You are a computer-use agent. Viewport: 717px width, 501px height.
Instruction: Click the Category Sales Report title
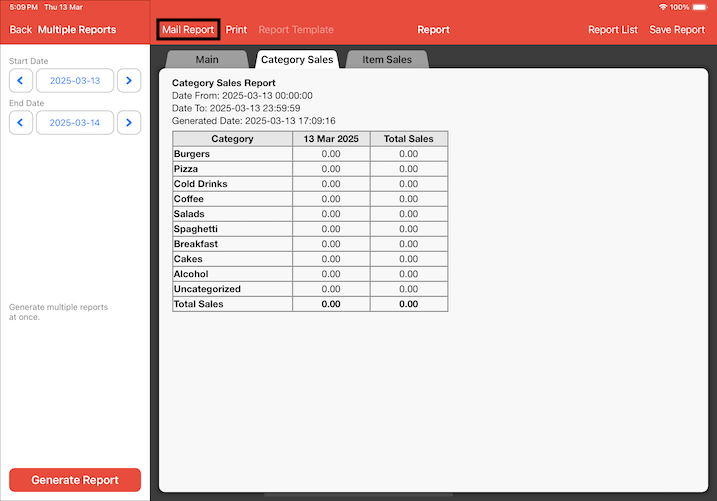[x=224, y=83]
